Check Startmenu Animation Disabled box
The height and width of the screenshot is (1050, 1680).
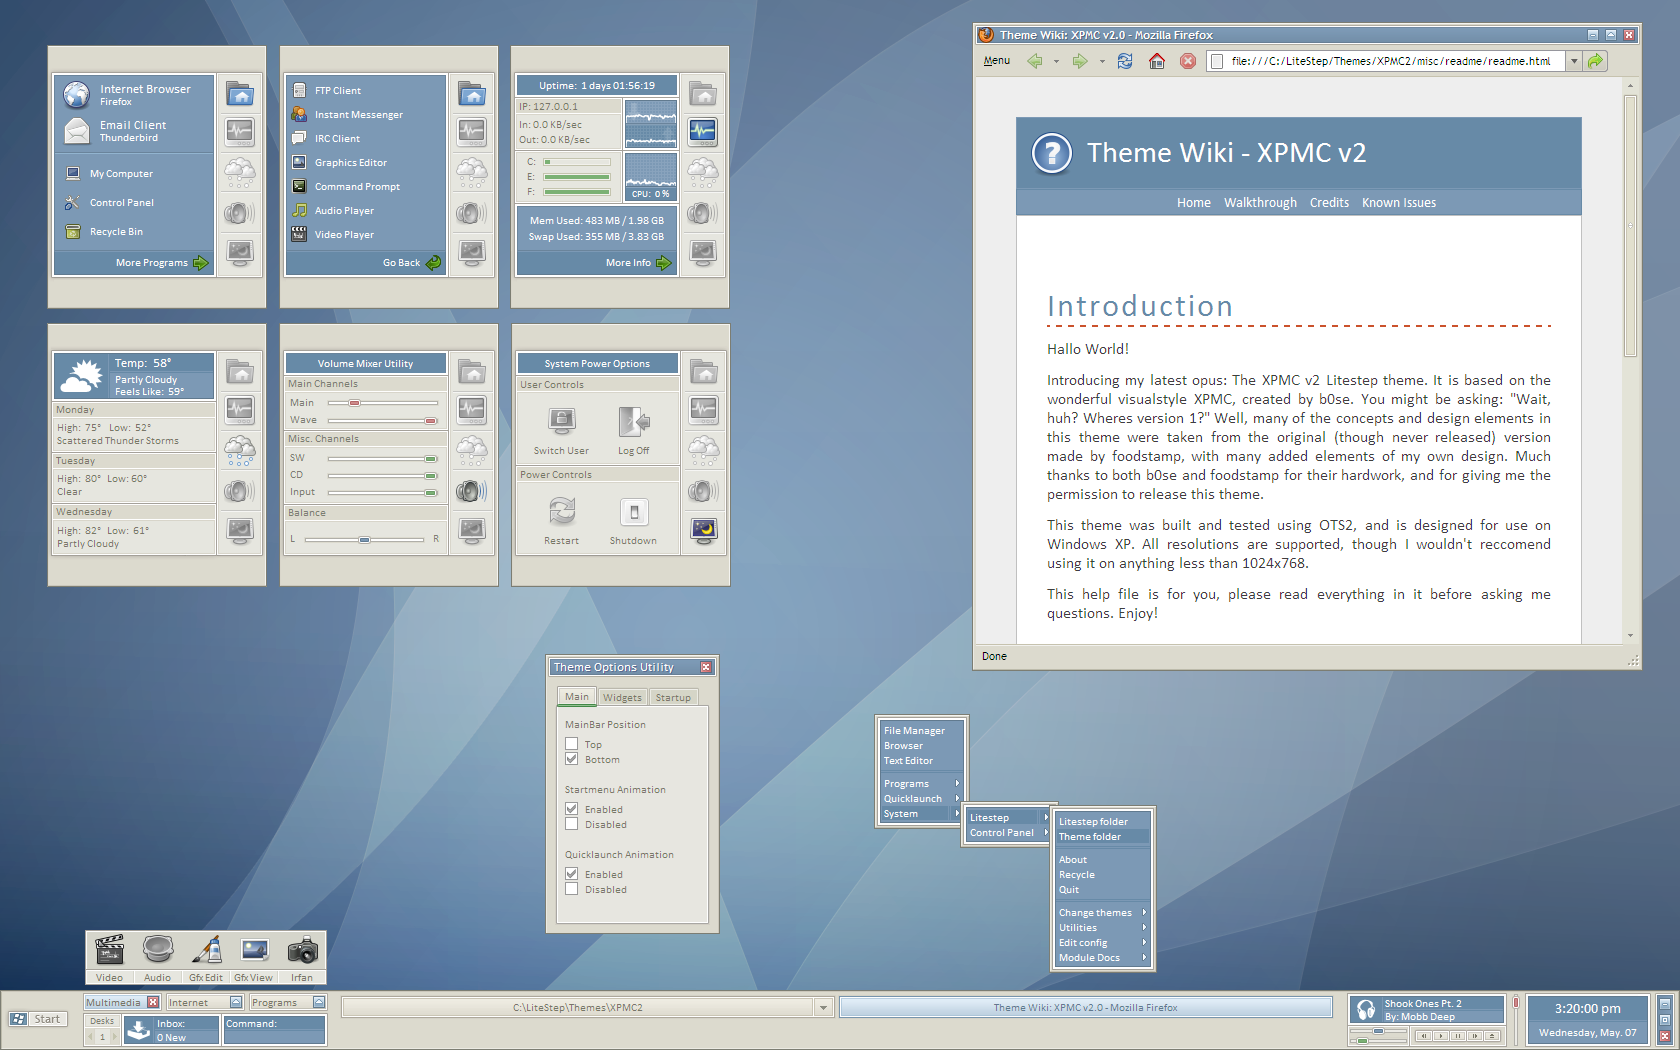coord(572,824)
